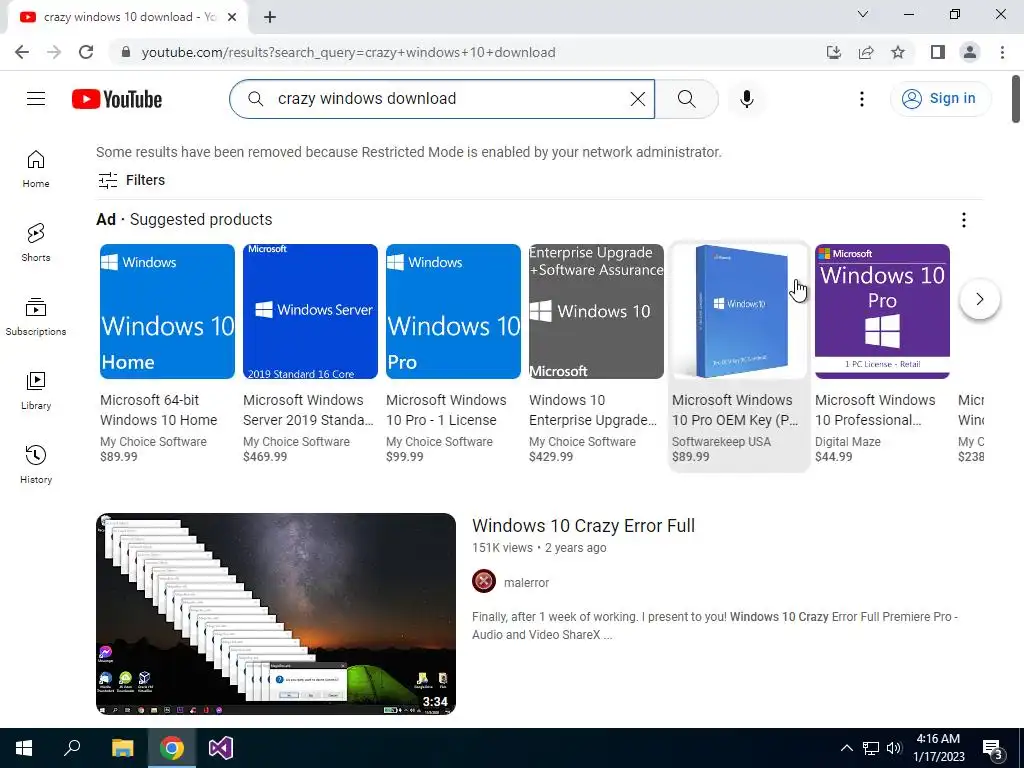Click the Sign in button
Image resolution: width=1024 pixels, height=768 pixels.
pyautogui.click(x=939, y=99)
